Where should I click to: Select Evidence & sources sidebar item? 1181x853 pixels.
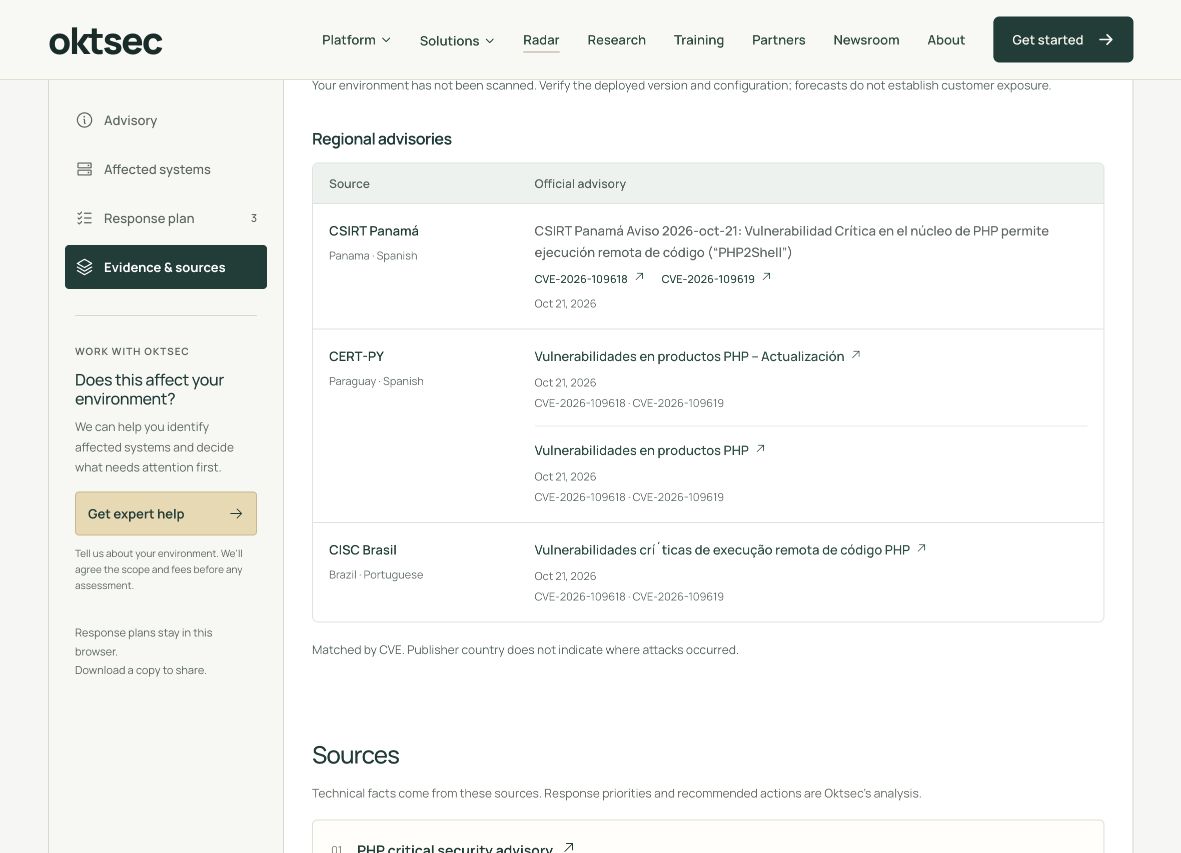point(166,267)
